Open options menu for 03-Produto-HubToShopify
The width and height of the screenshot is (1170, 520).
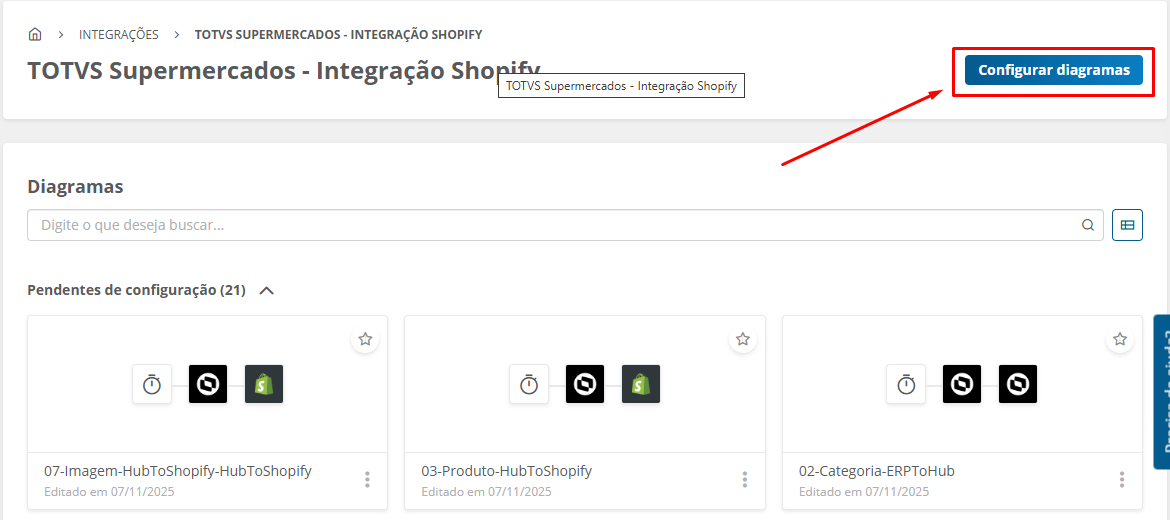(745, 480)
